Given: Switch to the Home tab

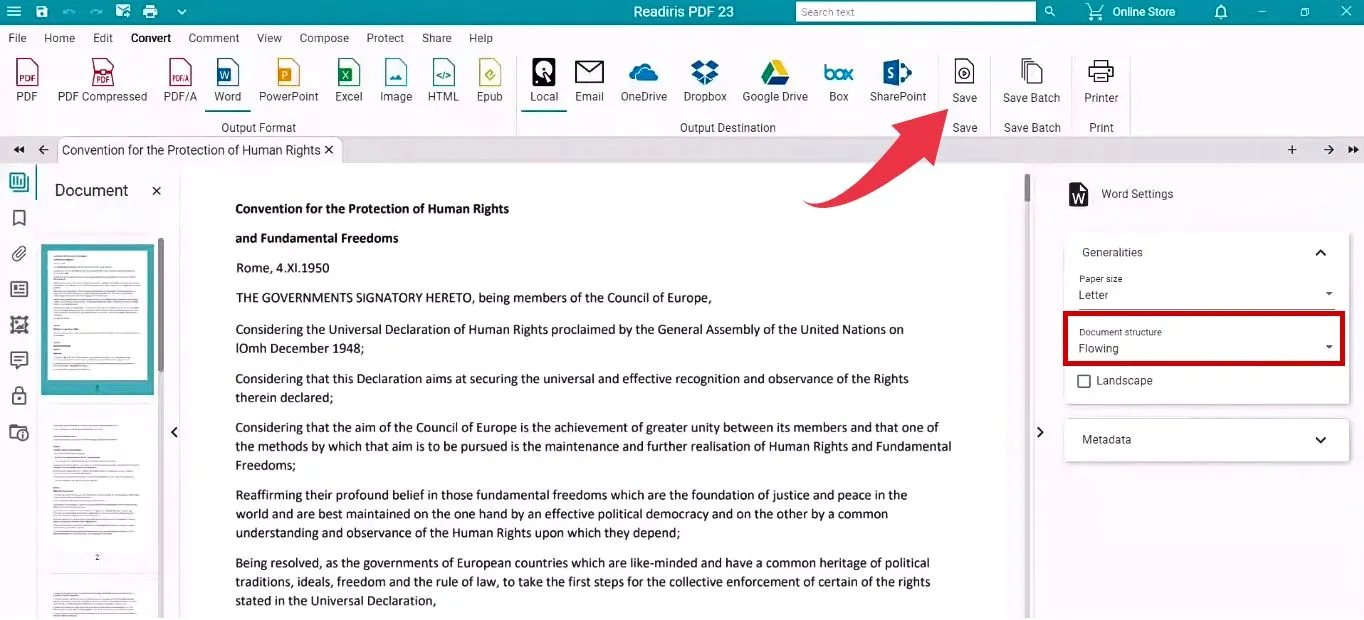Looking at the screenshot, I should coord(60,38).
